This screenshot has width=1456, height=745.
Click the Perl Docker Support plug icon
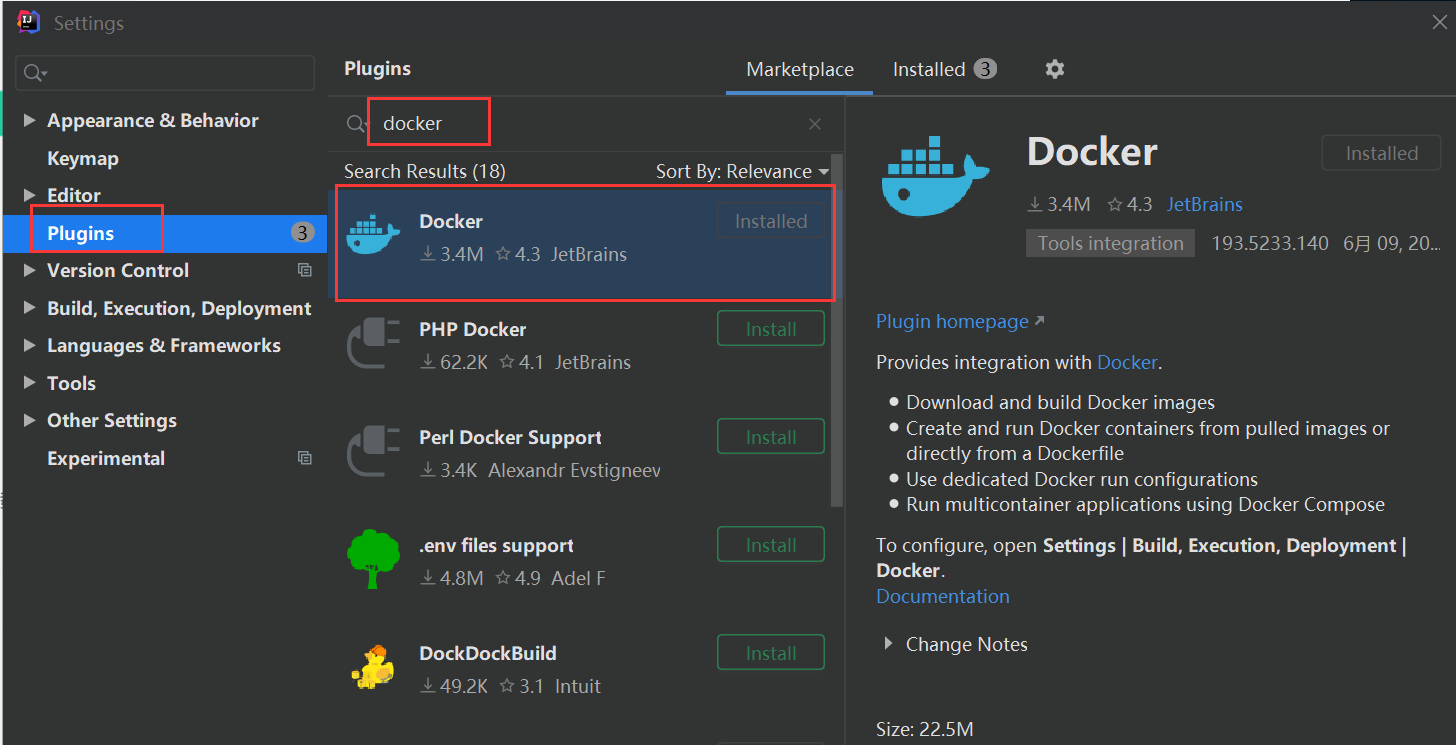pyautogui.click(x=371, y=451)
